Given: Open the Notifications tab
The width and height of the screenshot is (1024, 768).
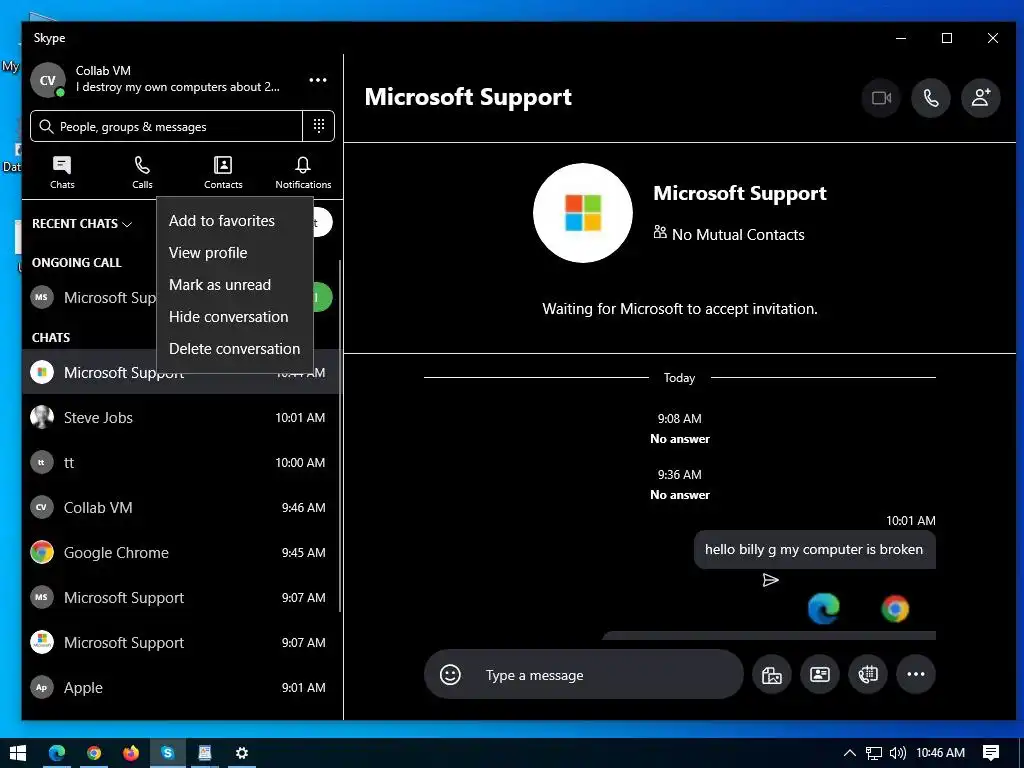Looking at the screenshot, I should click(303, 172).
